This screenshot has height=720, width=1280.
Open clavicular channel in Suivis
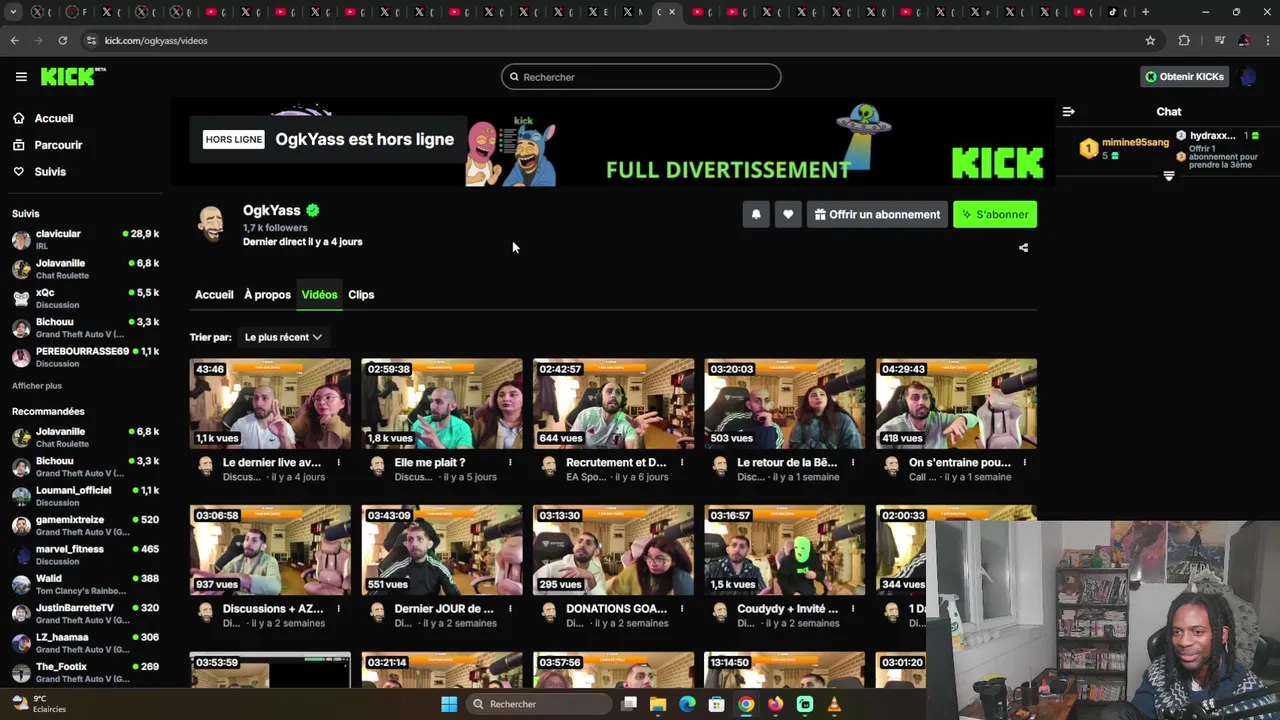coord(85,239)
